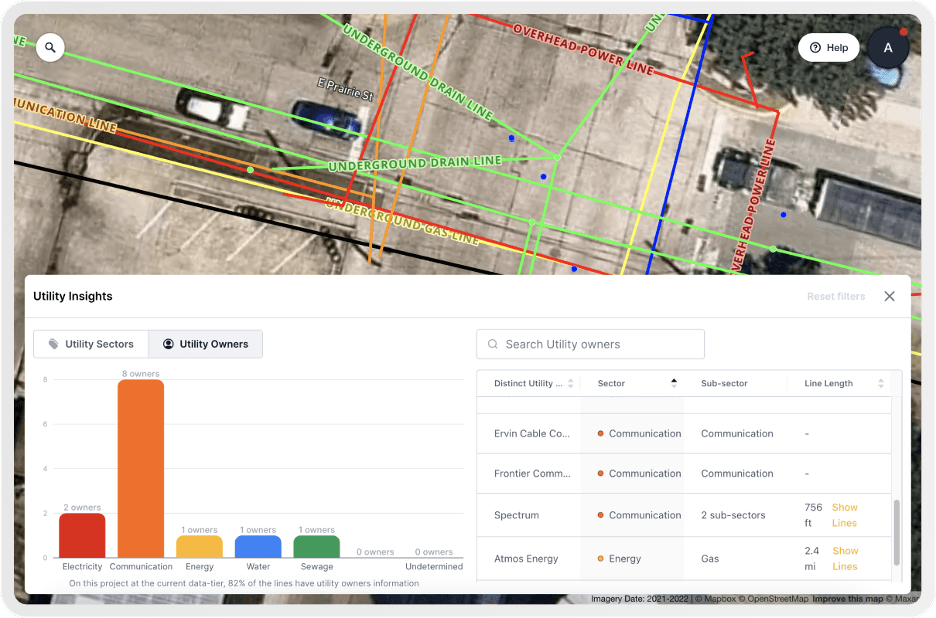Click the magnifier search icon on map
Image resolution: width=936 pixels, height=618 pixels.
pyautogui.click(x=50, y=47)
